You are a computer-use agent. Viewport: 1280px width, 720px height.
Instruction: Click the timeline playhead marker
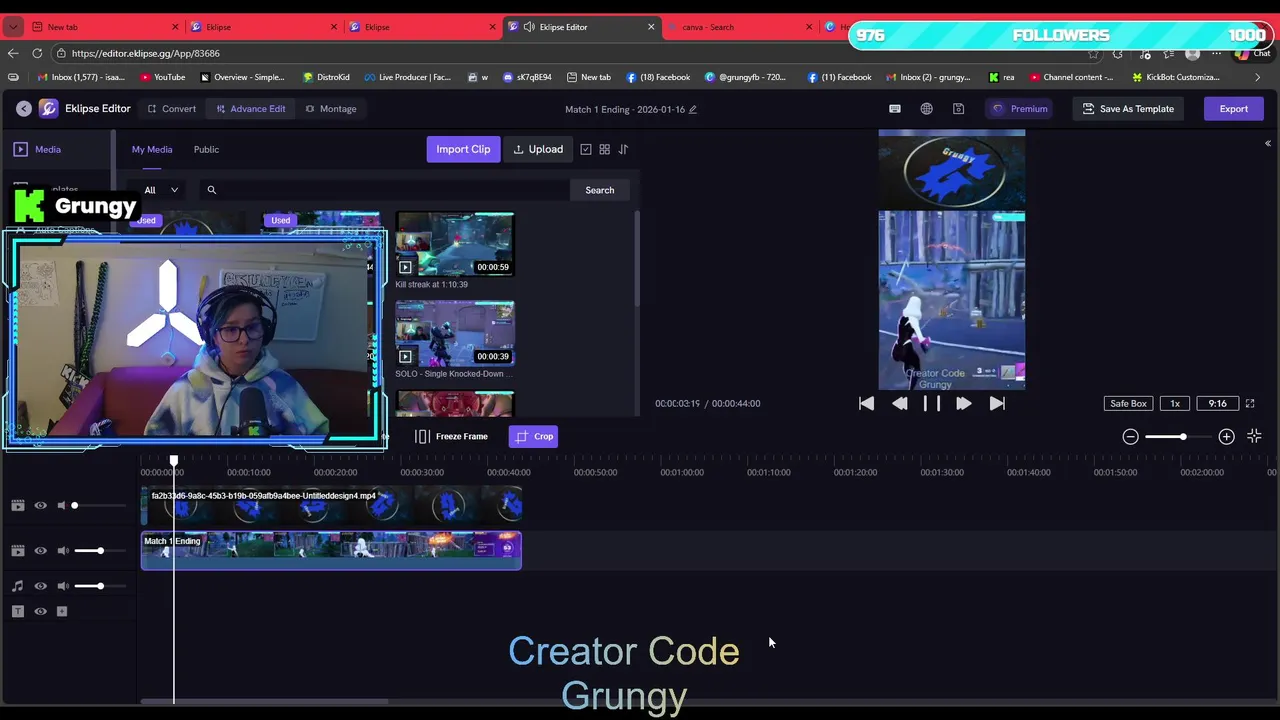click(x=174, y=461)
